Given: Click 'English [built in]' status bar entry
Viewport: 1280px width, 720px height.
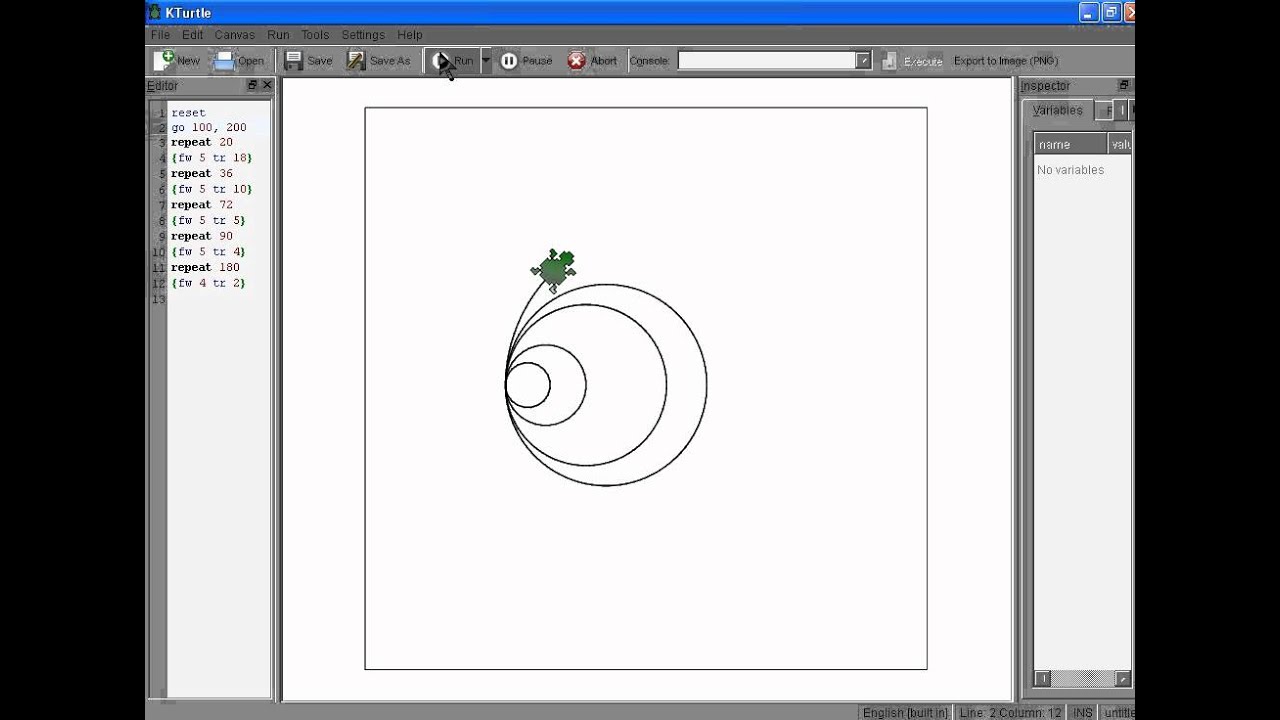Looking at the screenshot, I should [906, 712].
